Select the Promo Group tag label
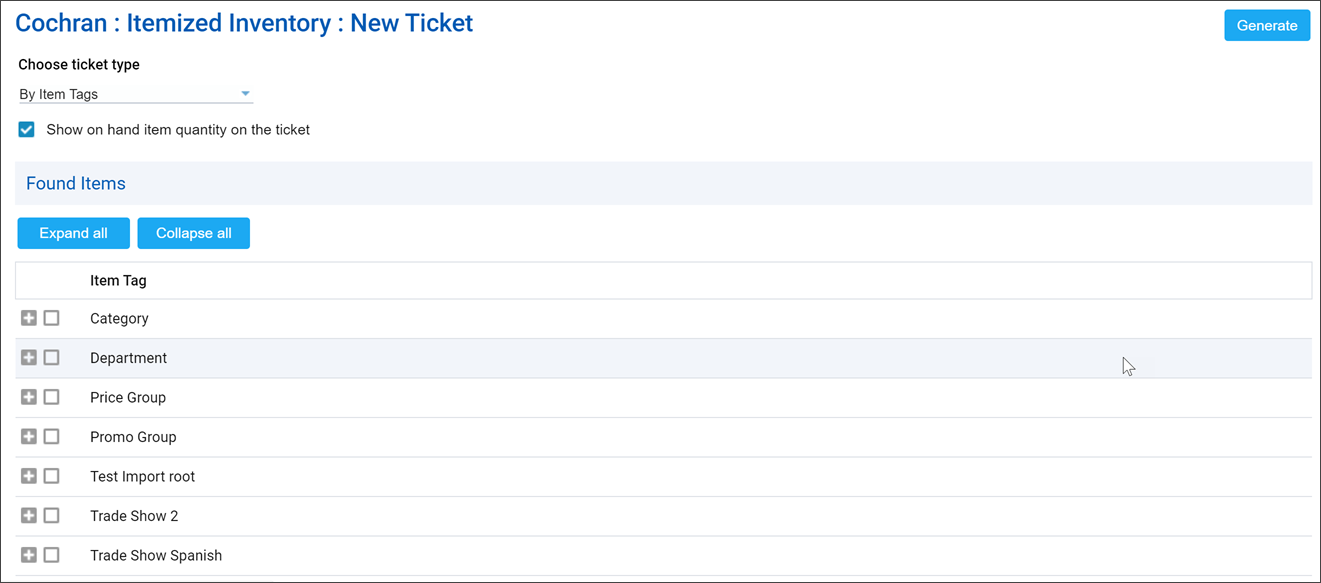 click(x=133, y=437)
